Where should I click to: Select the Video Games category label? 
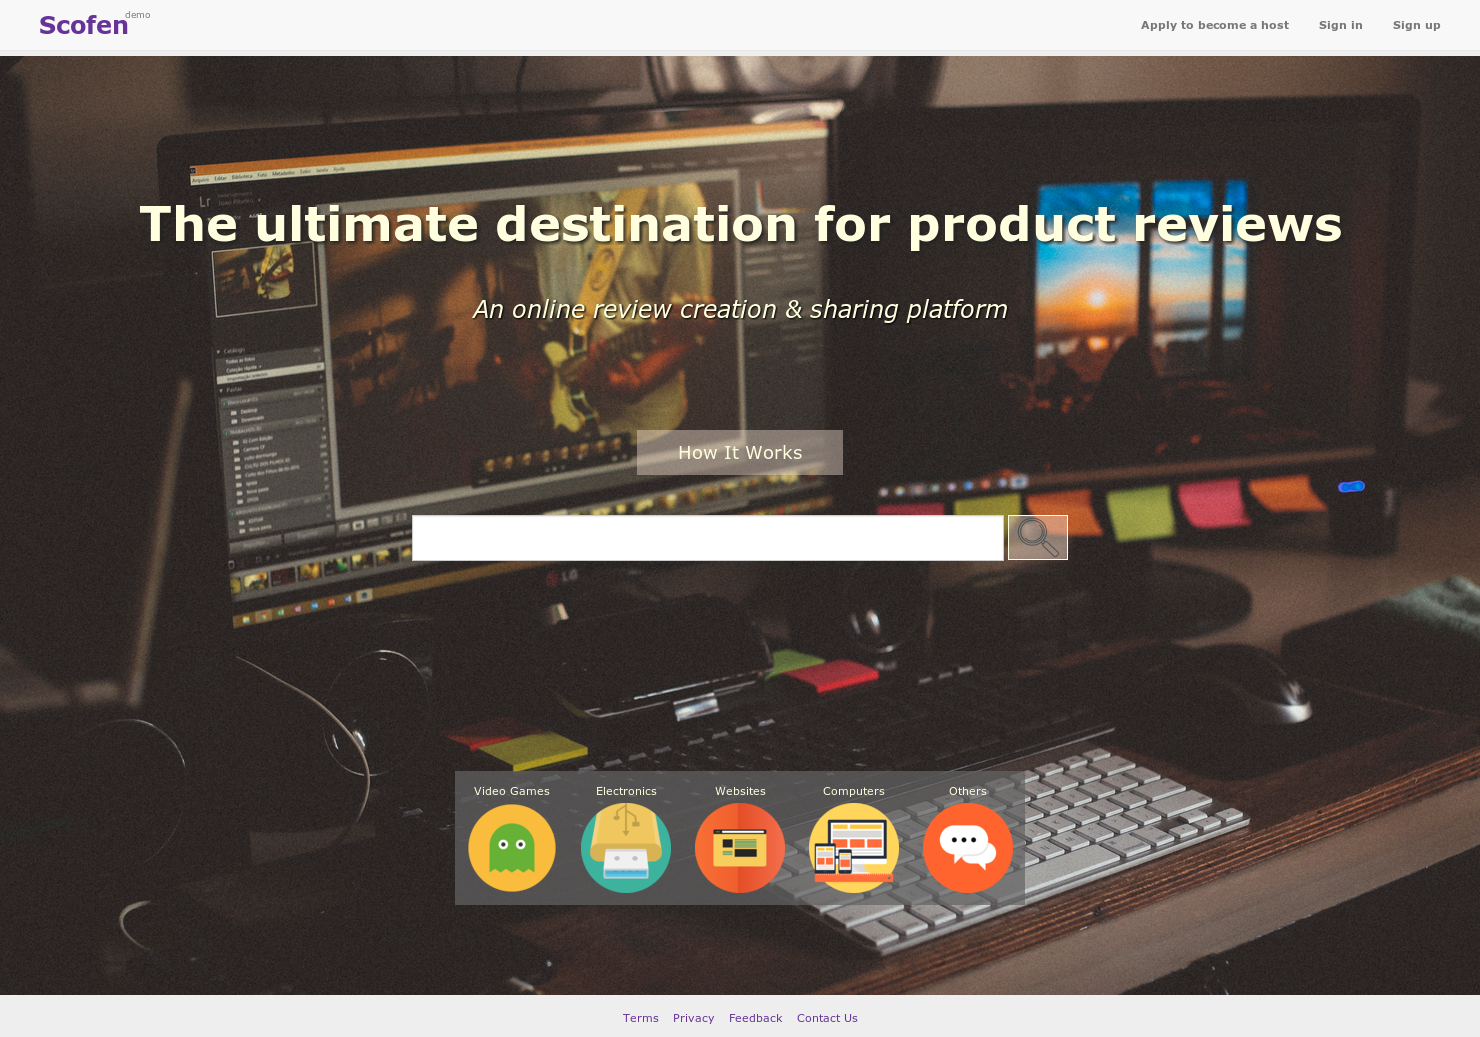click(x=512, y=791)
